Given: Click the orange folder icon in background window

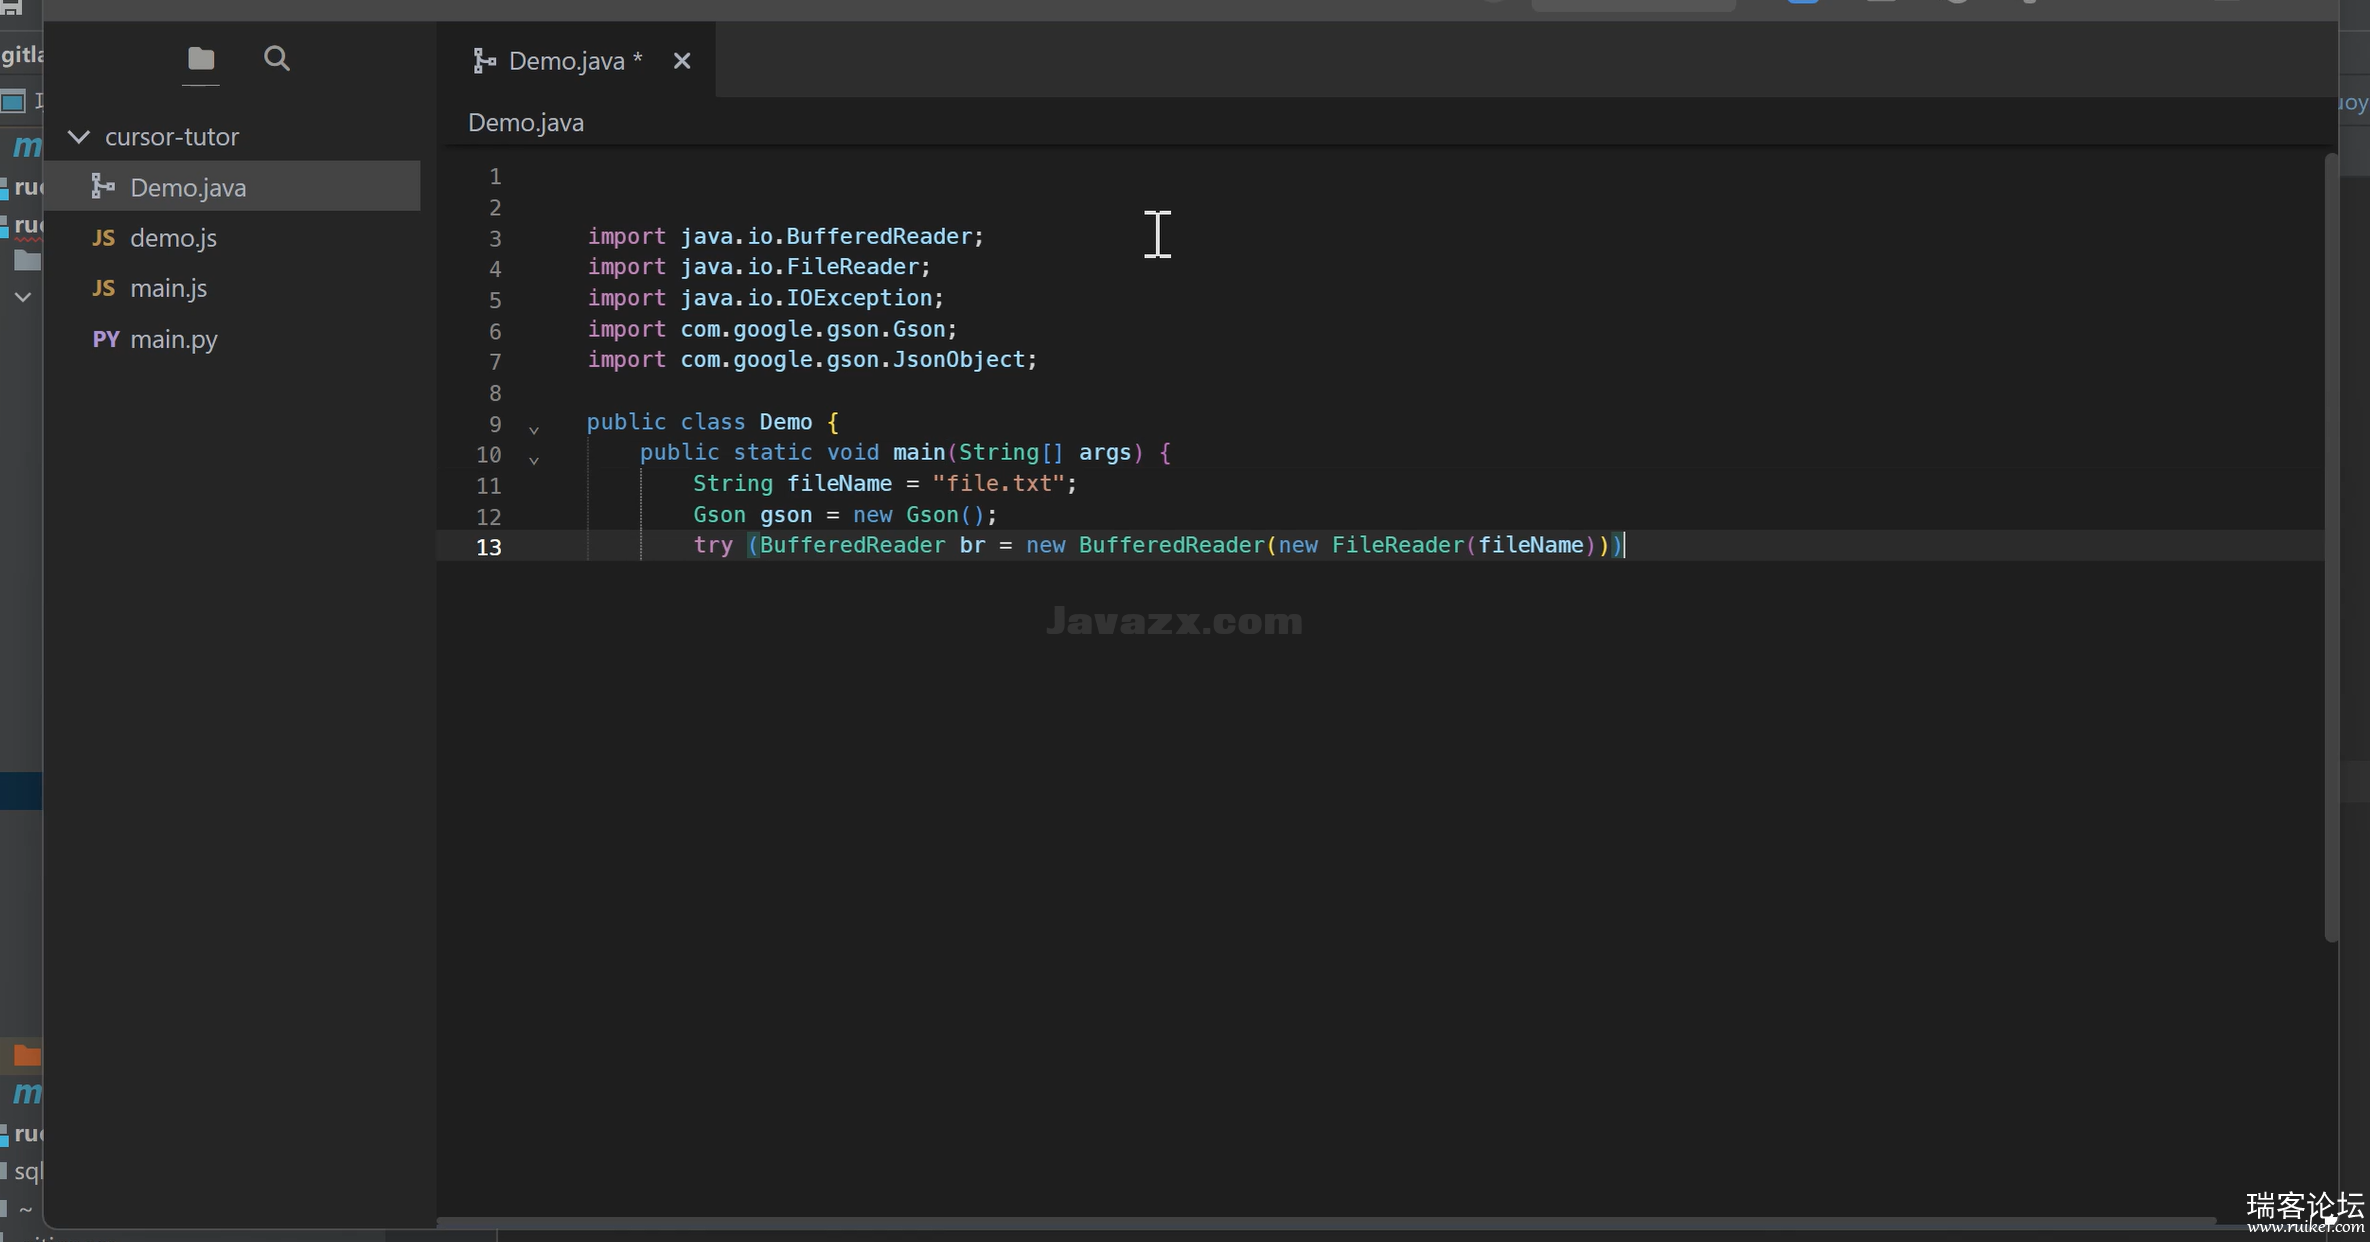Looking at the screenshot, I should click(27, 1055).
